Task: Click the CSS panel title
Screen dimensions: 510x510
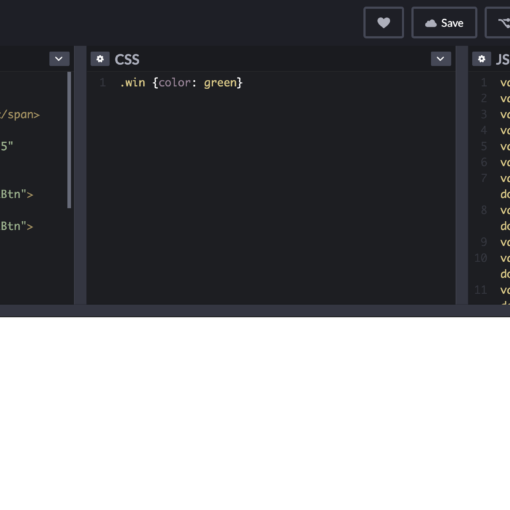Action: 127,59
